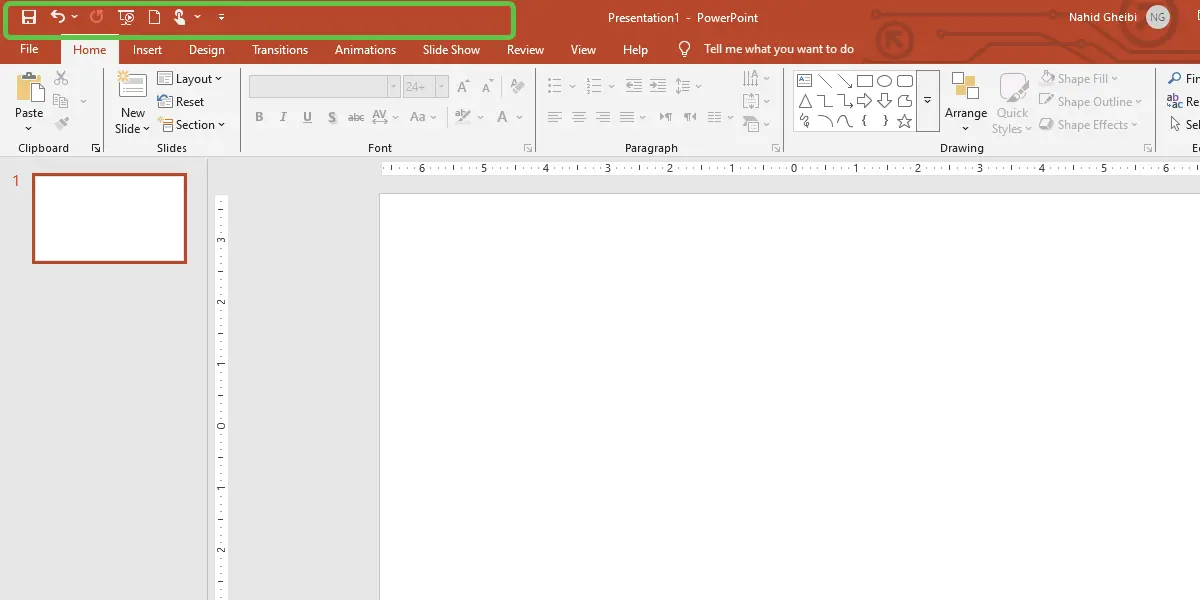
Task: Center the text
Action: [579, 117]
